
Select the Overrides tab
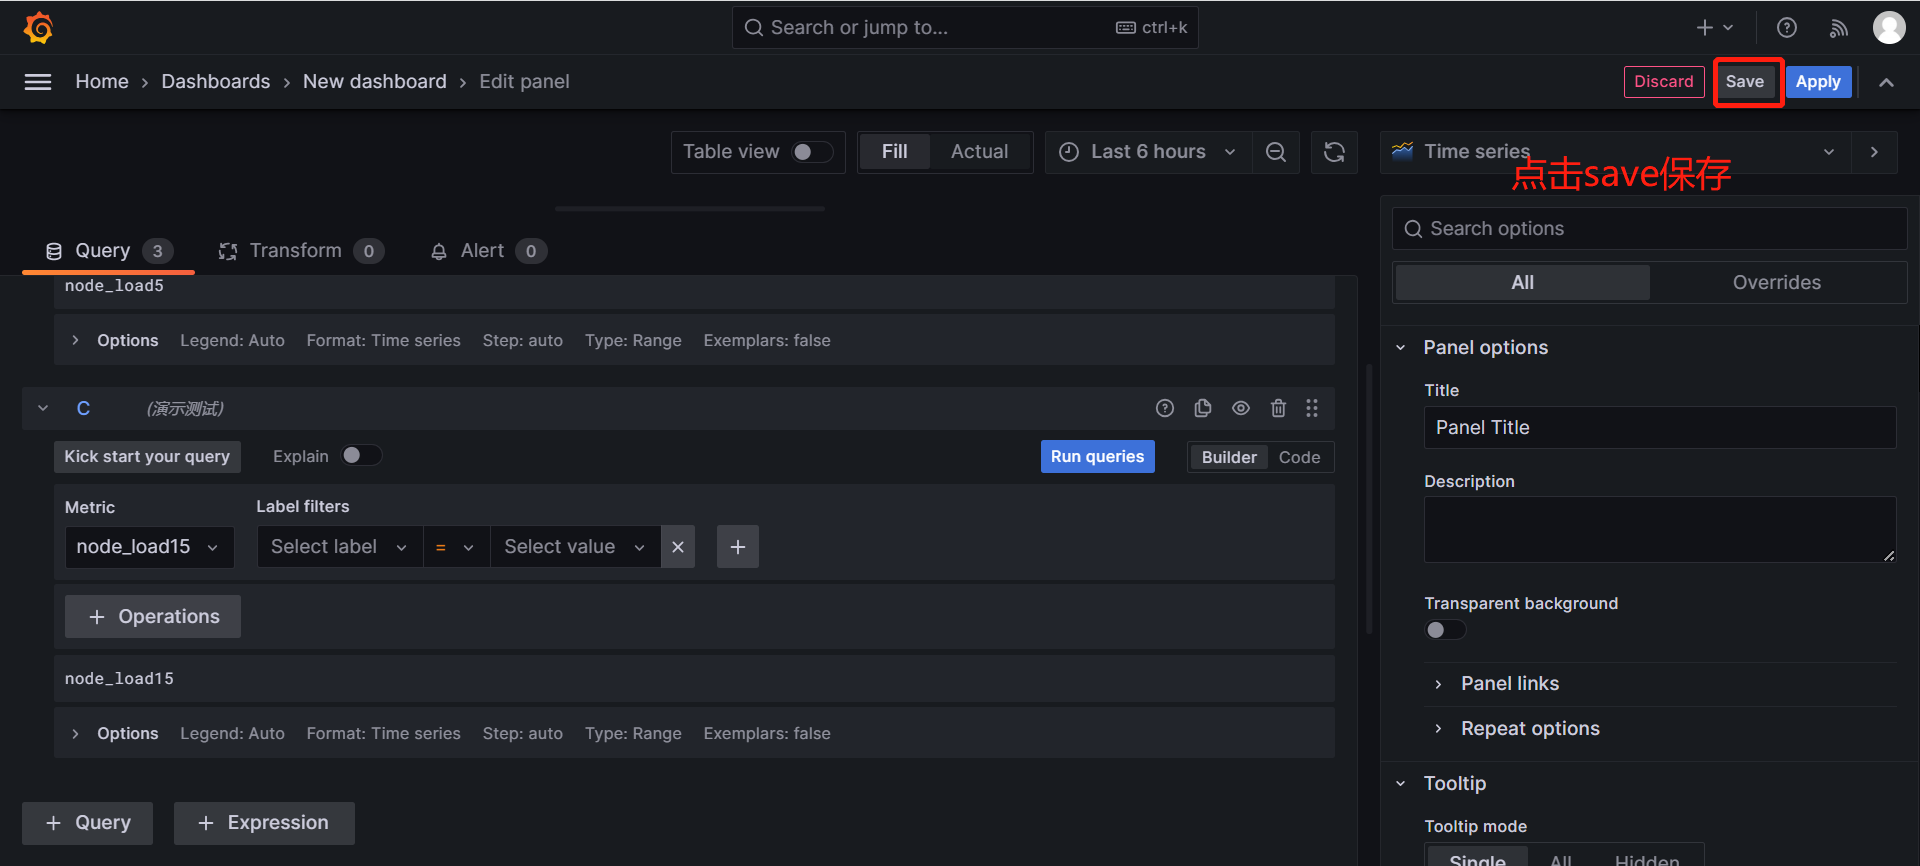pos(1776,283)
